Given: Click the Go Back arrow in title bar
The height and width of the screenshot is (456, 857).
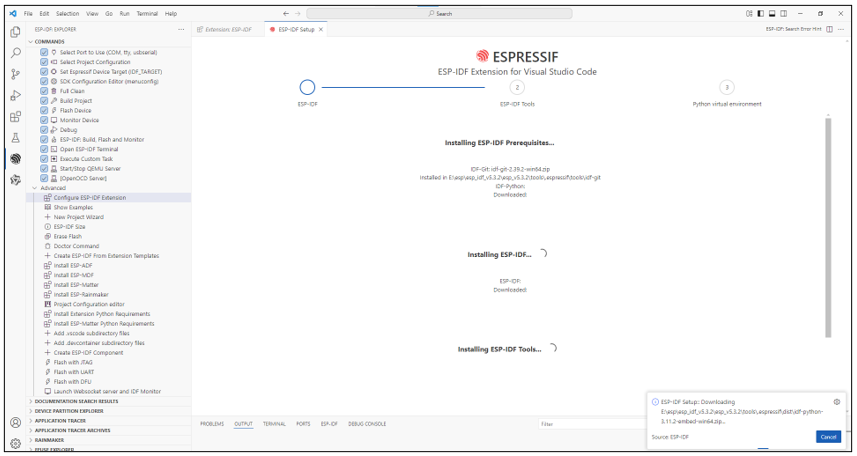Looking at the screenshot, I should click(286, 14).
